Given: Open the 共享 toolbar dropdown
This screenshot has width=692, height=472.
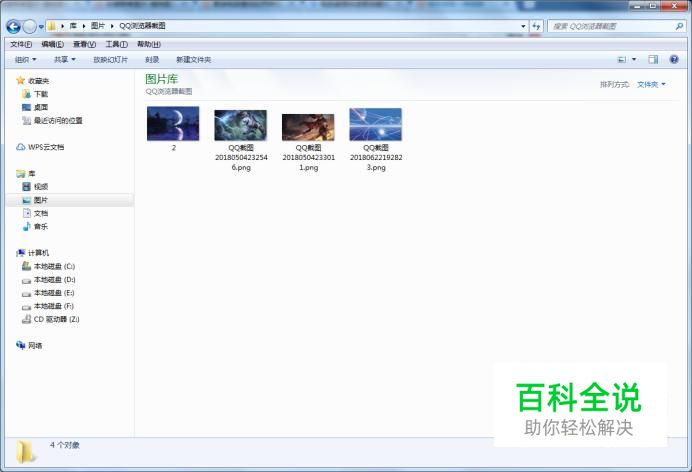Looking at the screenshot, I should 64,60.
